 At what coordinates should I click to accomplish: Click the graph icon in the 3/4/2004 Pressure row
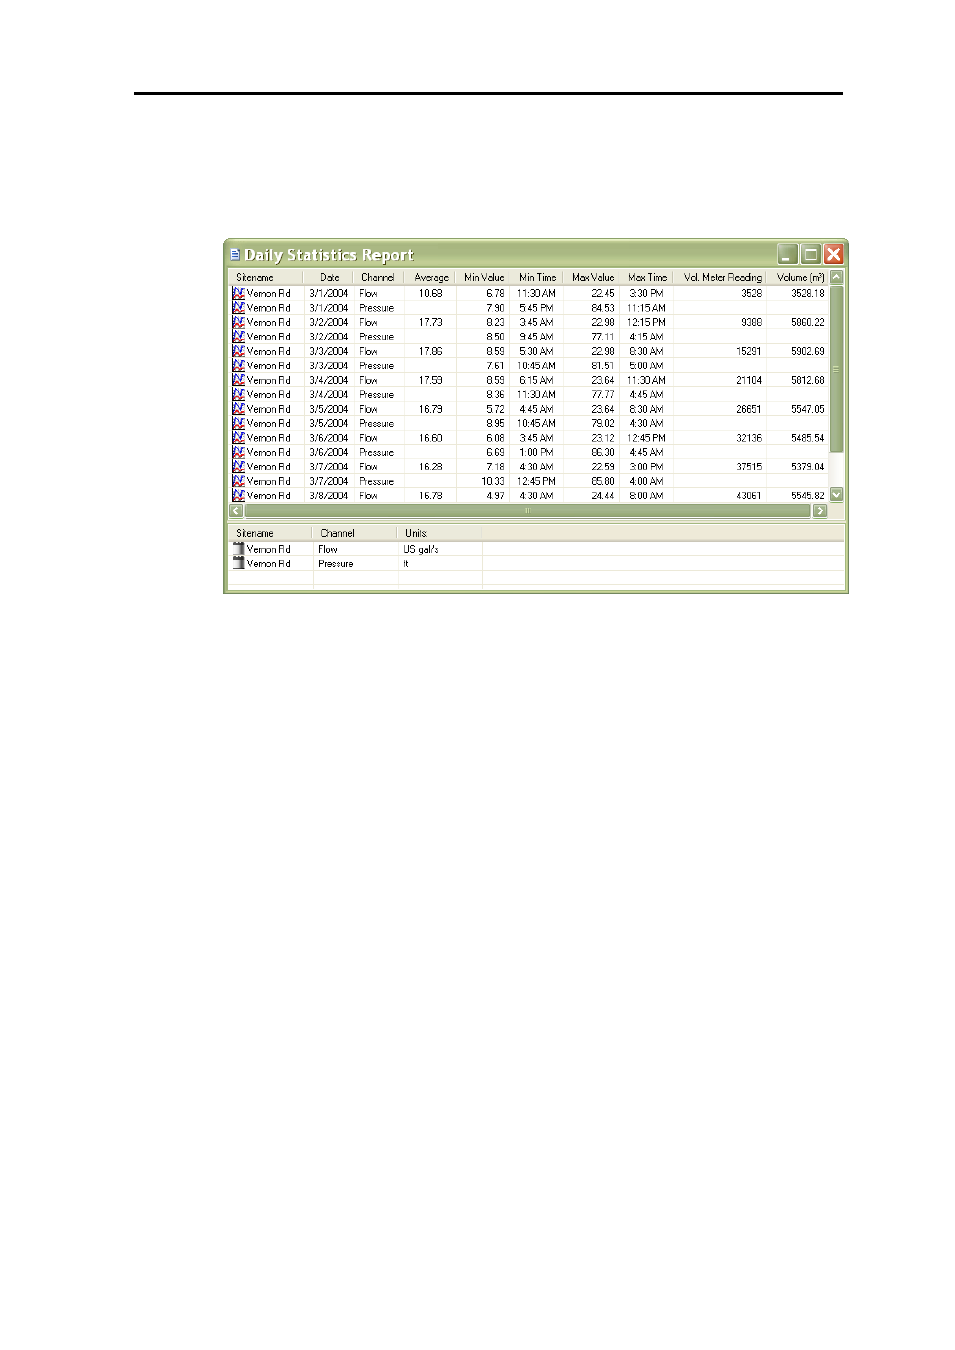pyautogui.click(x=238, y=395)
